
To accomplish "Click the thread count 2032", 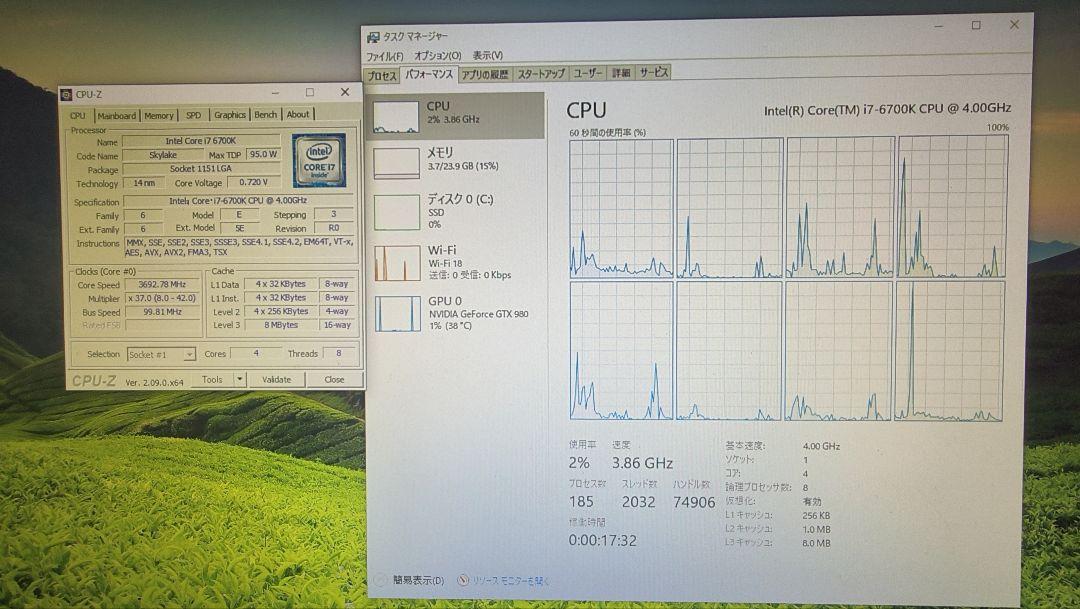I will (638, 502).
